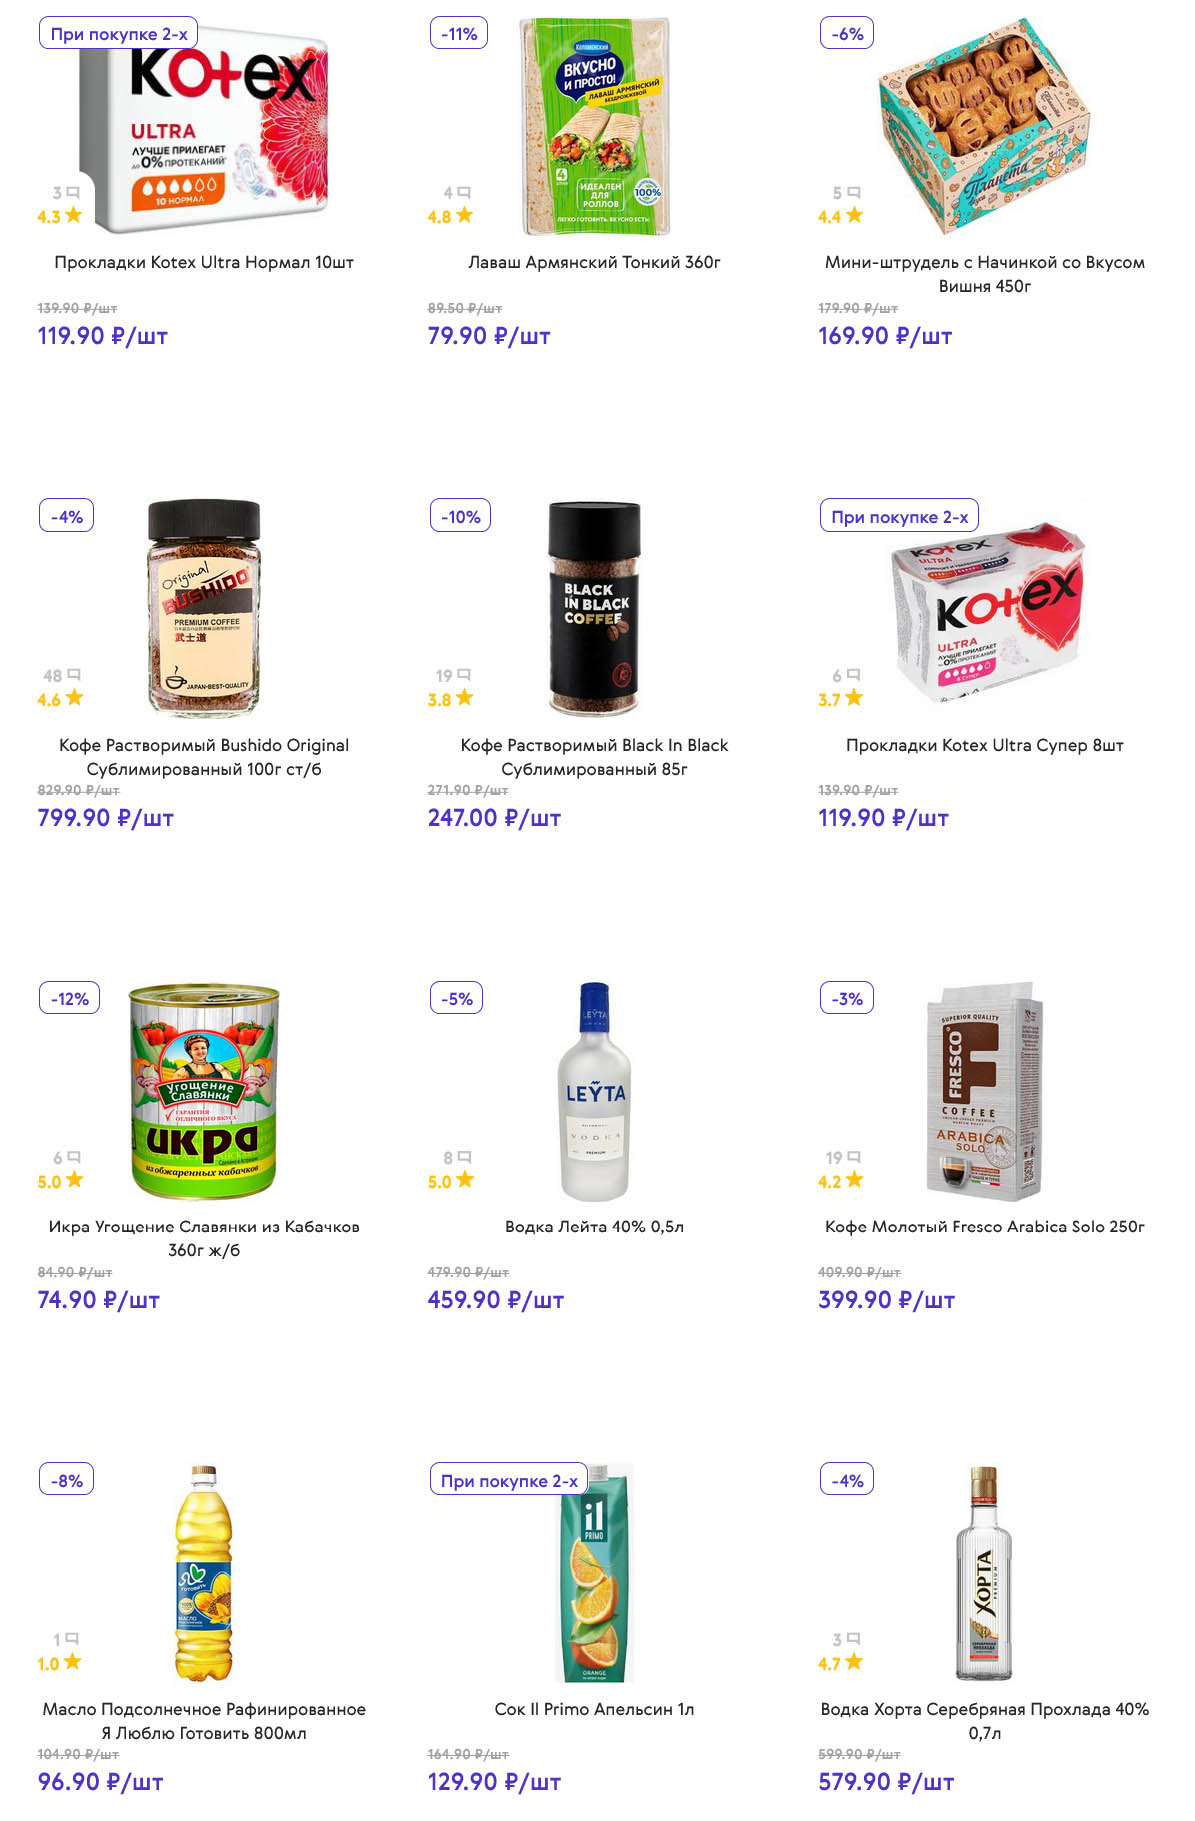Image resolution: width=1195 pixels, height=1821 pixels.
Task: Click the 799.90 ₽ price of Bushido coffee
Action: pos(105,818)
